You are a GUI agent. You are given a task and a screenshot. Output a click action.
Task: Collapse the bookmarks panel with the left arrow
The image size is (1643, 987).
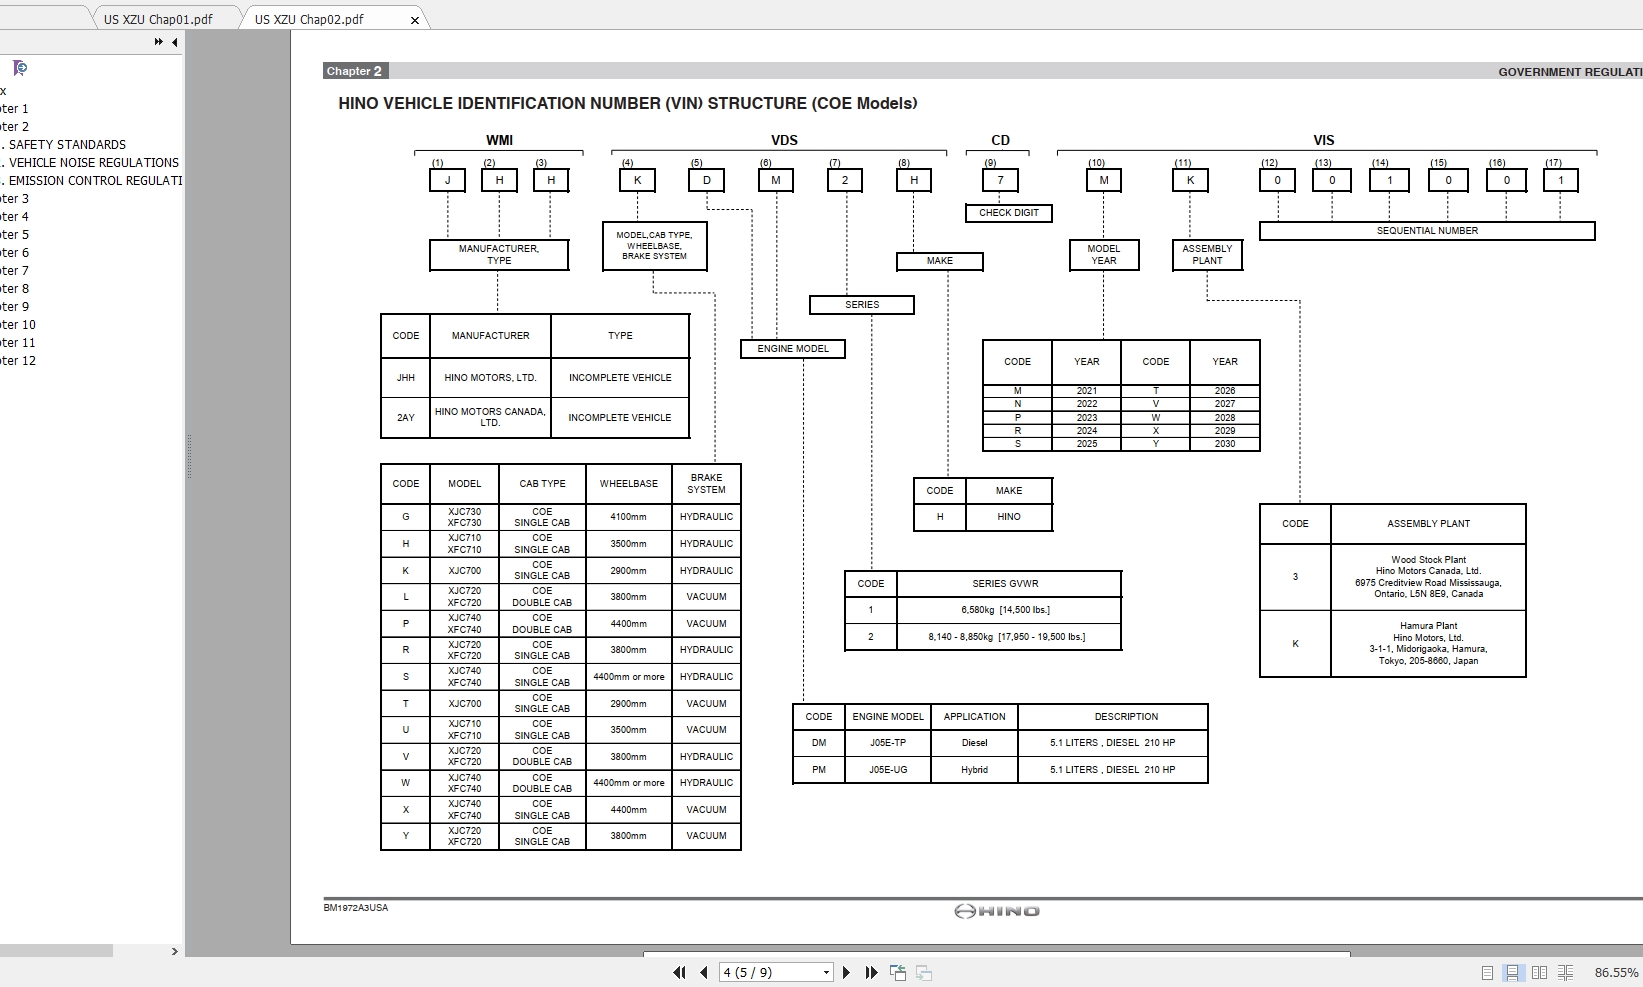pyautogui.click(x=175, y=42)
